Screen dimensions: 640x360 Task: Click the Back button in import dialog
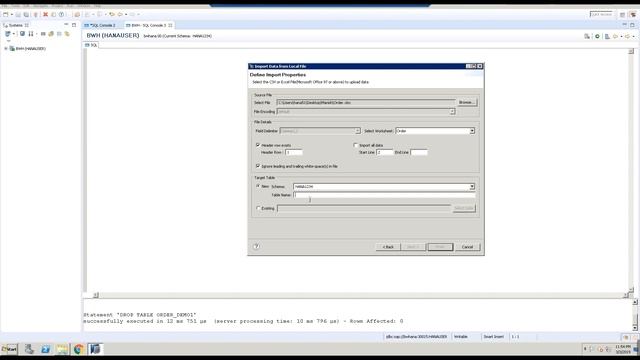[x=388, y=247]
